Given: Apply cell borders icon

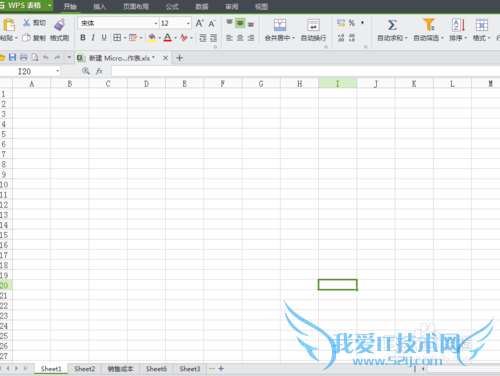Looking at the screenshot, I should tap(117, 38).
